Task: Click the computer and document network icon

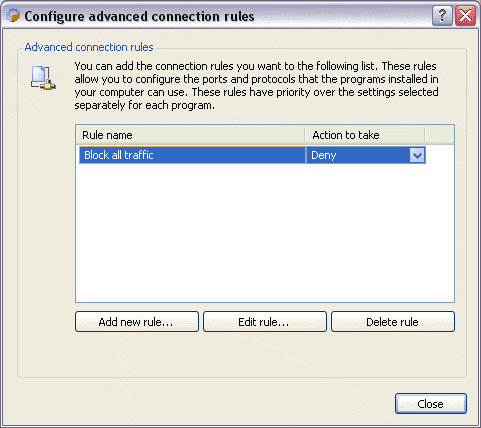Action: (x=43, y=78)
